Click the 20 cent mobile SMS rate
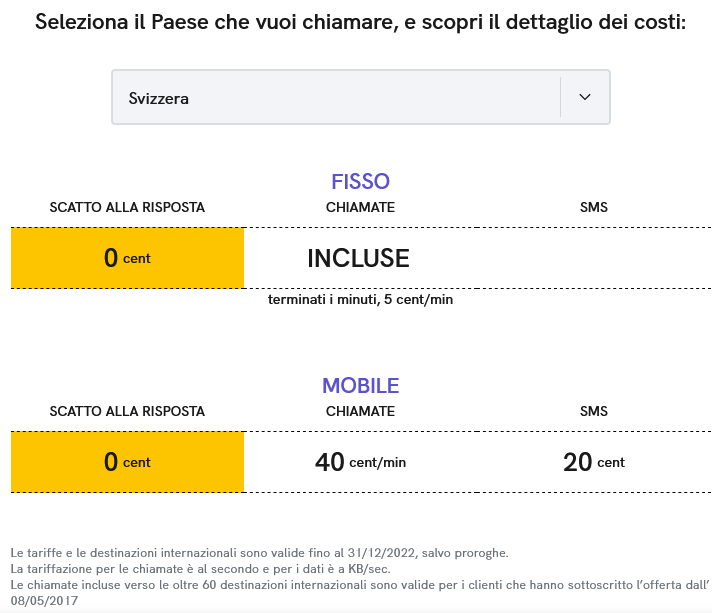The image size is (712, 613). [x=594, y=462]
